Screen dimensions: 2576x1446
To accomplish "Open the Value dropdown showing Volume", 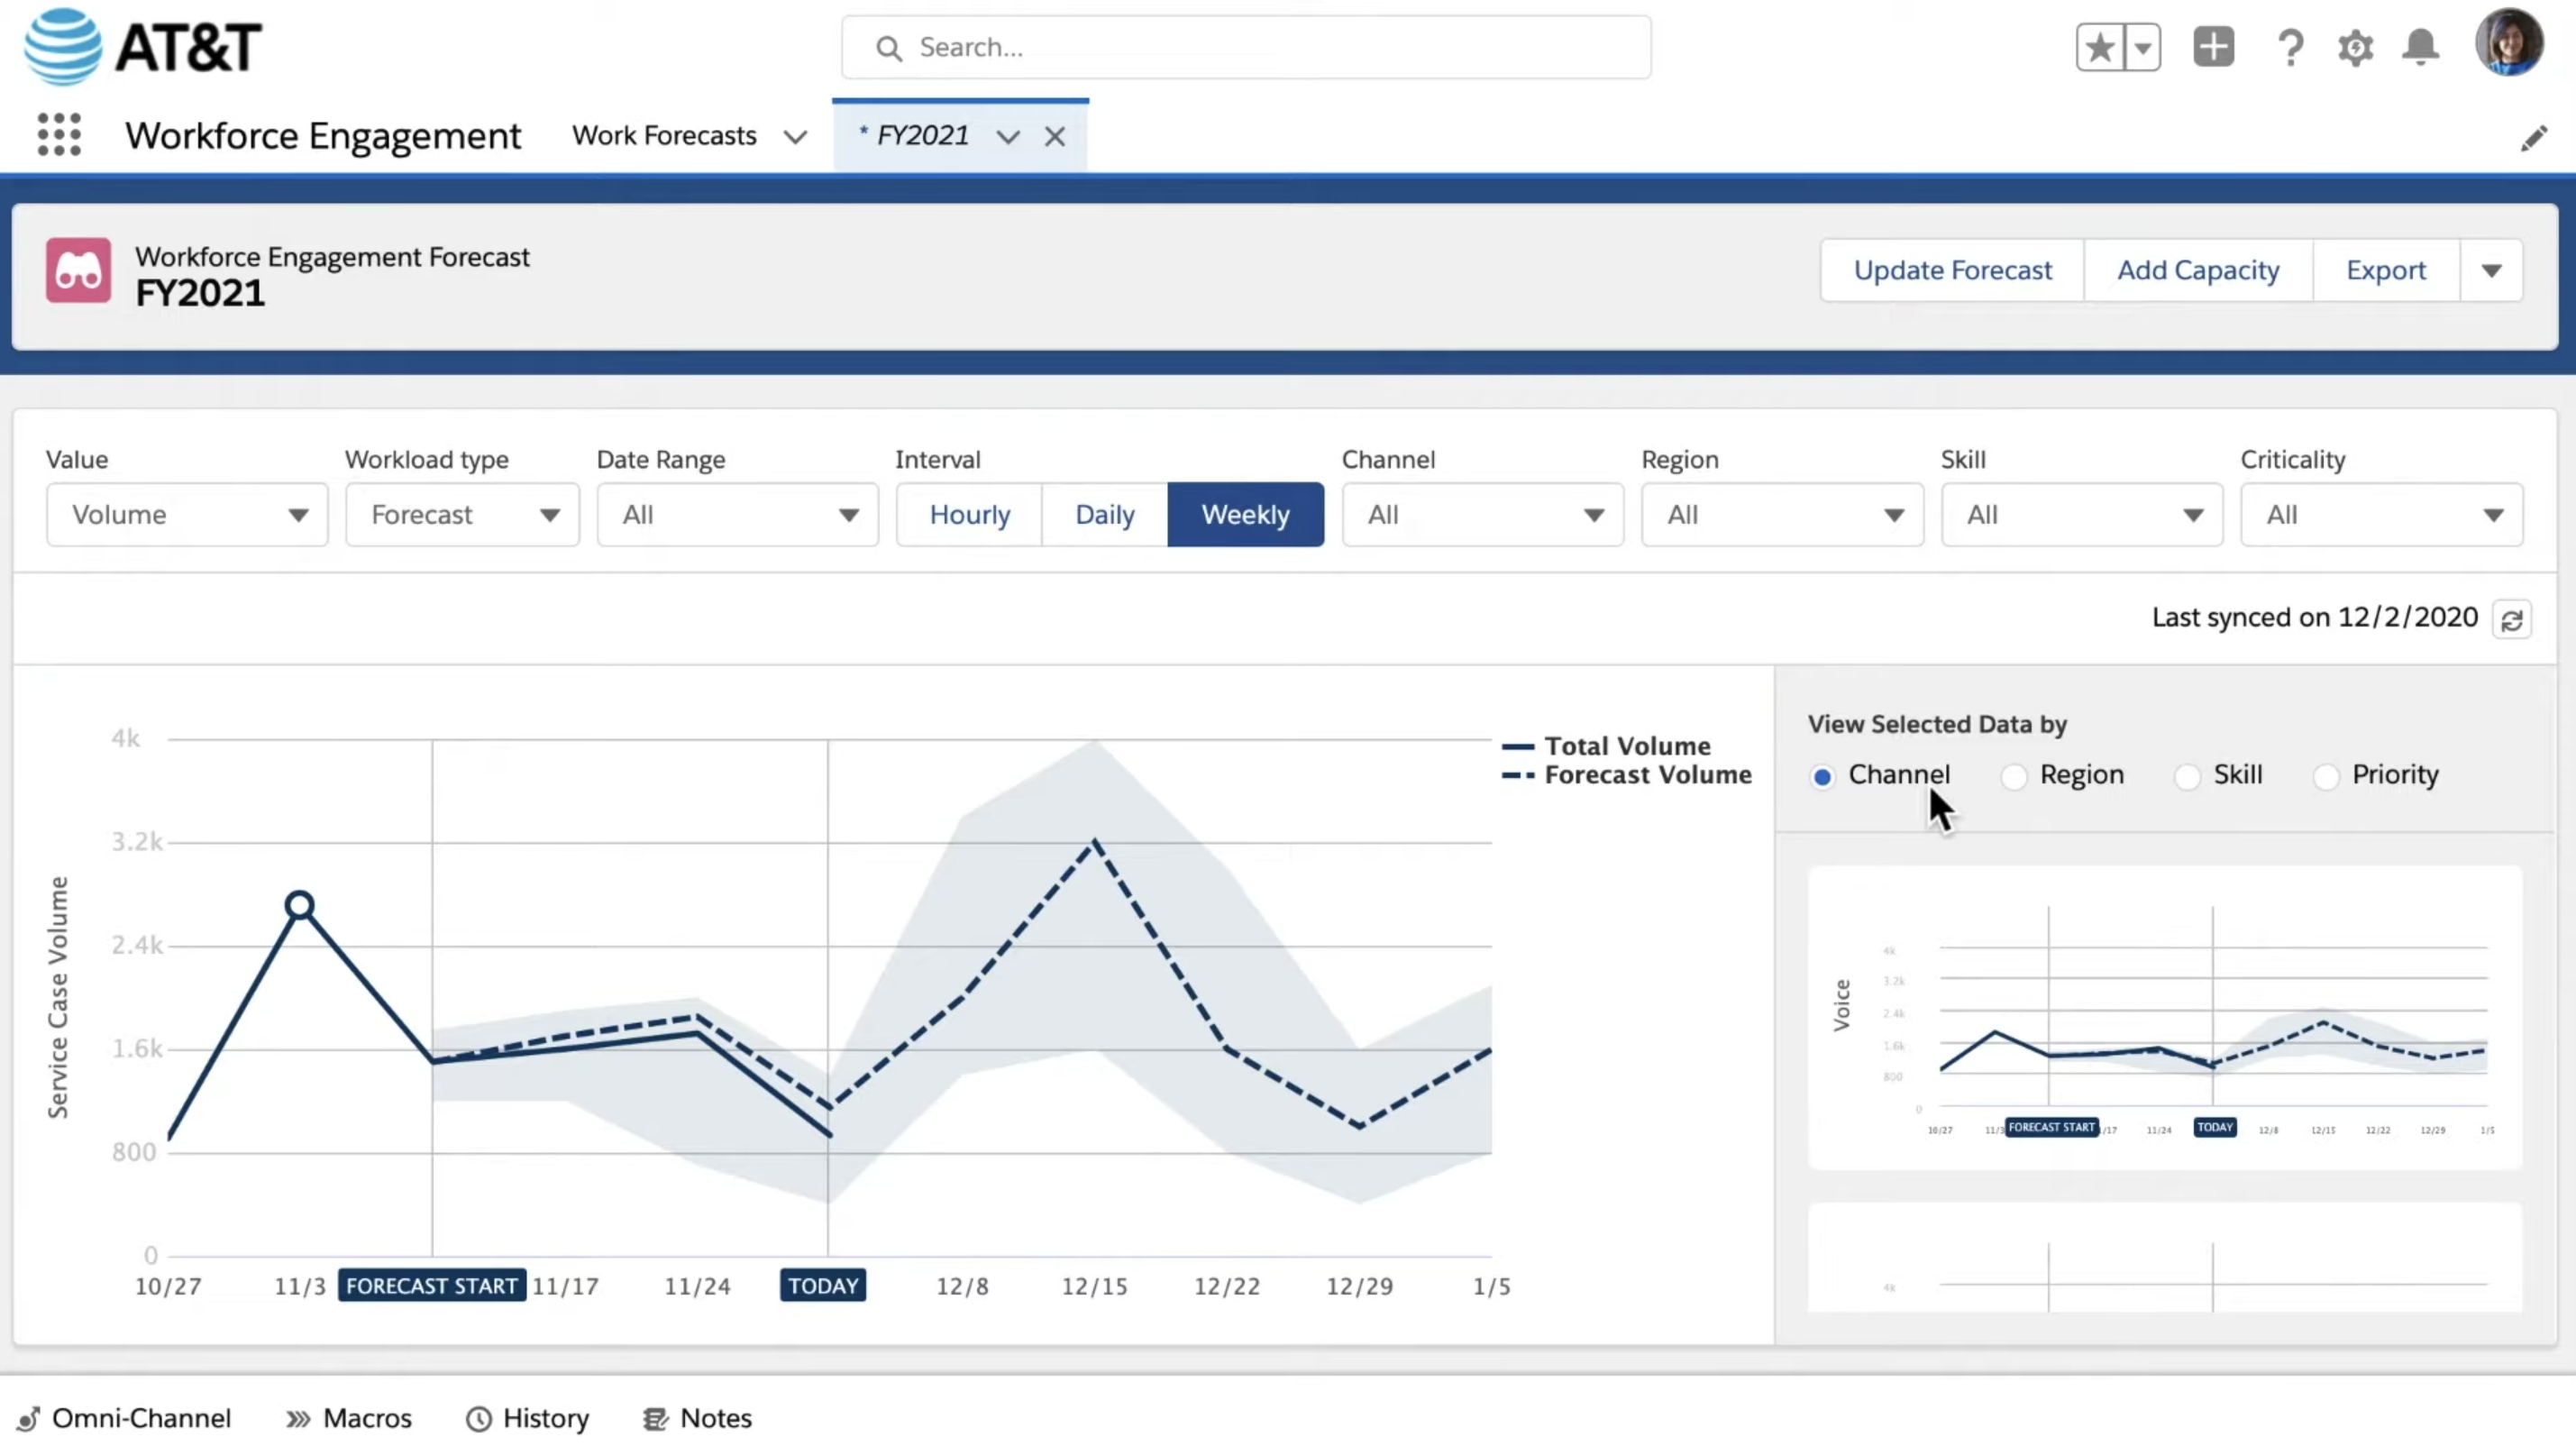I will 187,515.
